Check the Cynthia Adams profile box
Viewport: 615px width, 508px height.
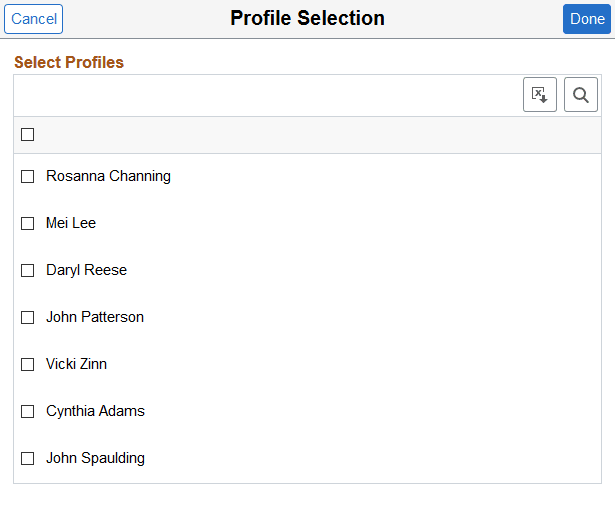tap(28, 411)
